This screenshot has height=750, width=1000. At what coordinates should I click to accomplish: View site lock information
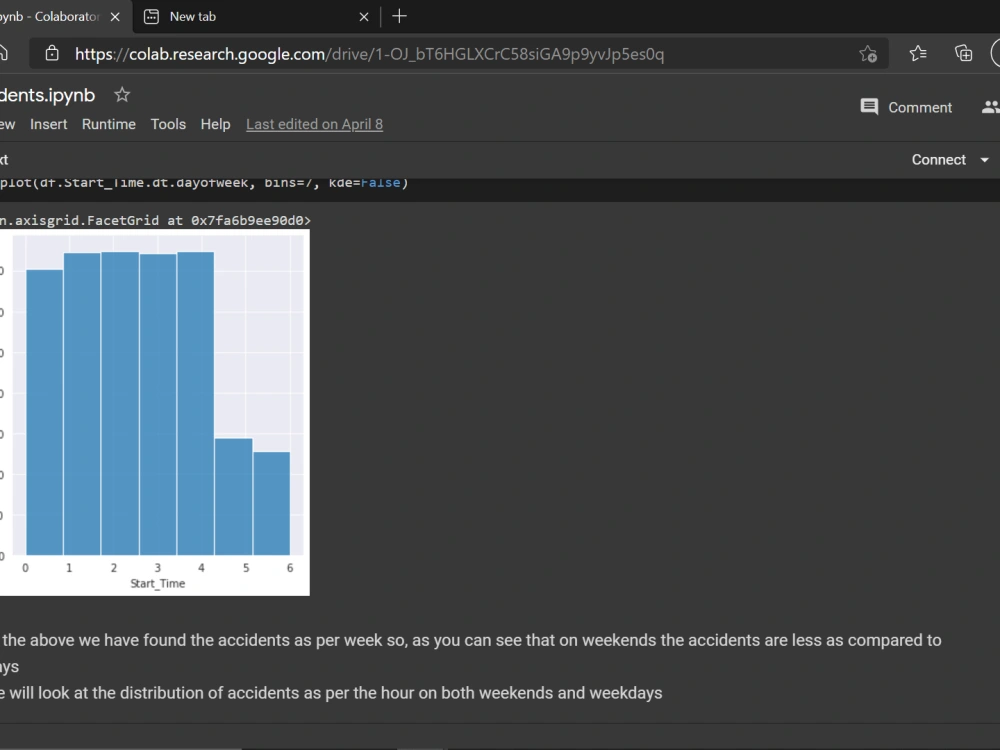click(x=52, y=54)
